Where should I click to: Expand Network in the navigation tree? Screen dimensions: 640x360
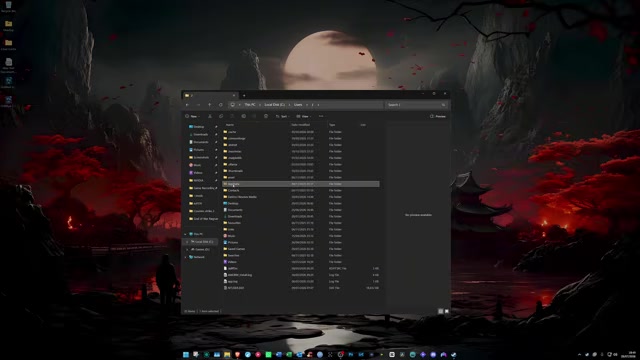[x=185, y=257]
